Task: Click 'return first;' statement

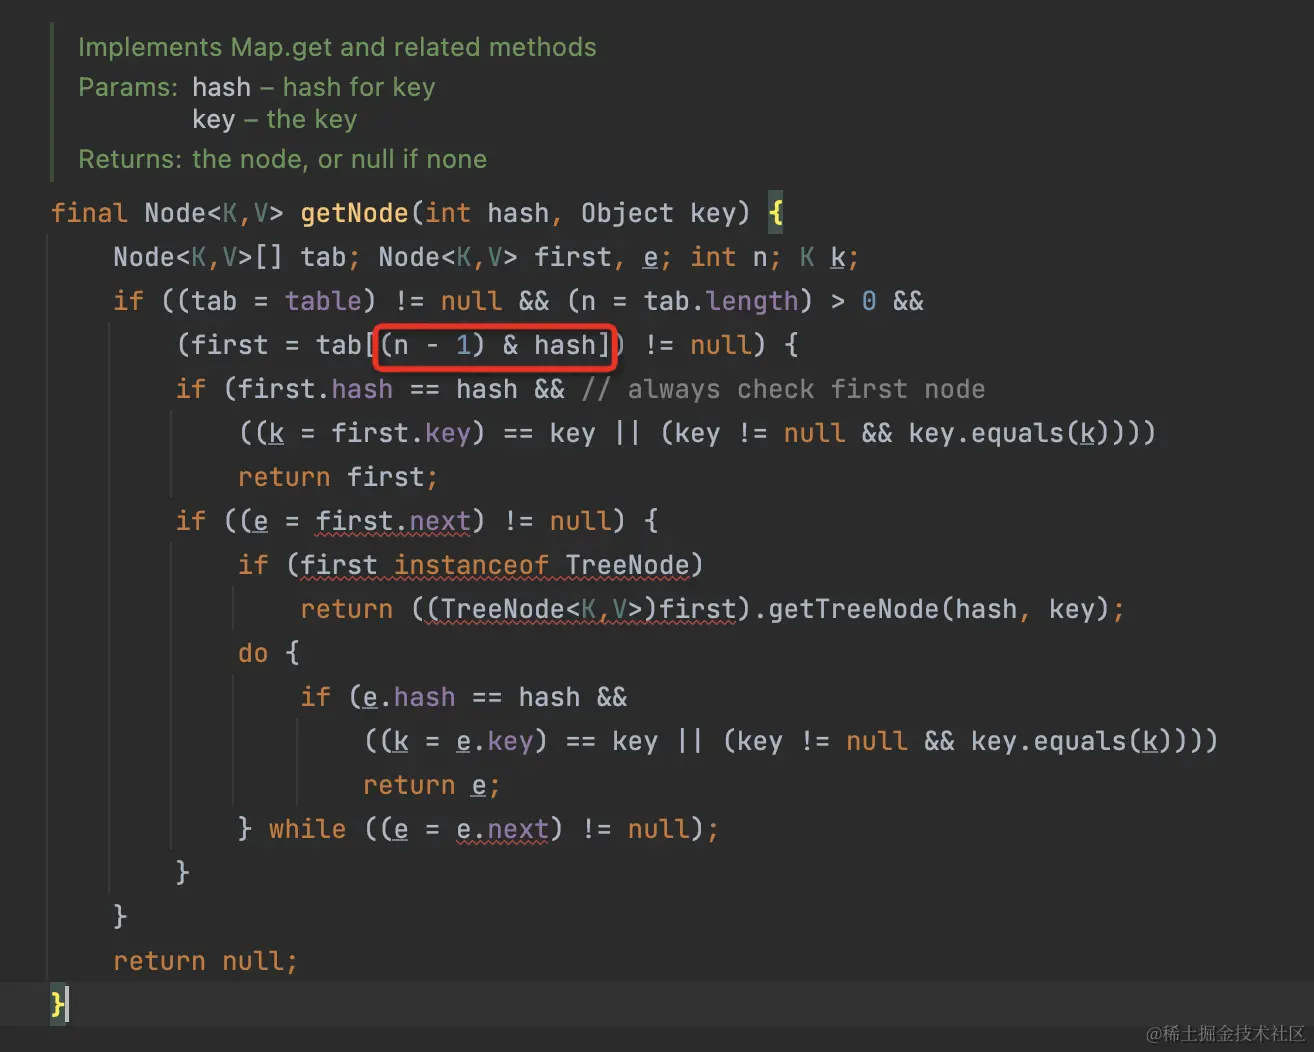Action: (x=338, y=477)
